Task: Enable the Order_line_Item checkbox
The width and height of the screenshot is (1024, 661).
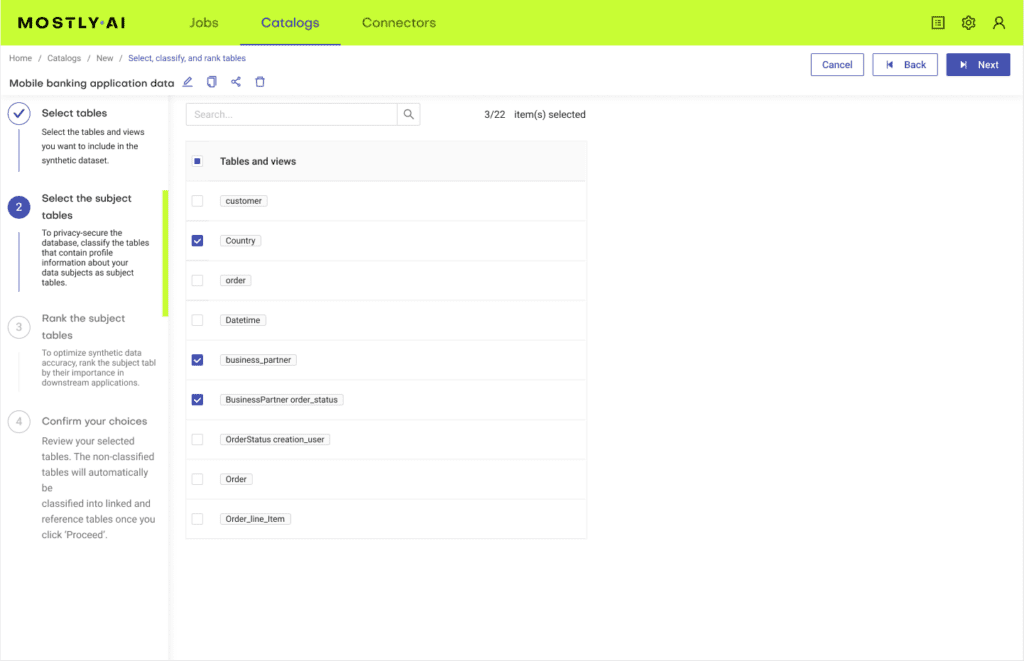Action: [x=197, y=519]
